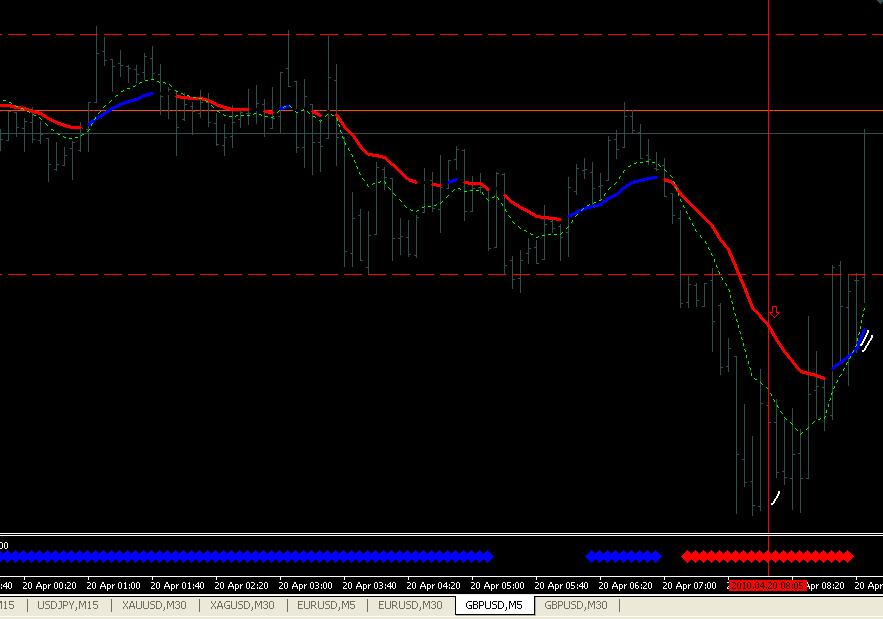This screenshot has height=619, width=883.
Task: Click the 20 Apr 07:00 time axis label
Action: [x=690, y=586]
